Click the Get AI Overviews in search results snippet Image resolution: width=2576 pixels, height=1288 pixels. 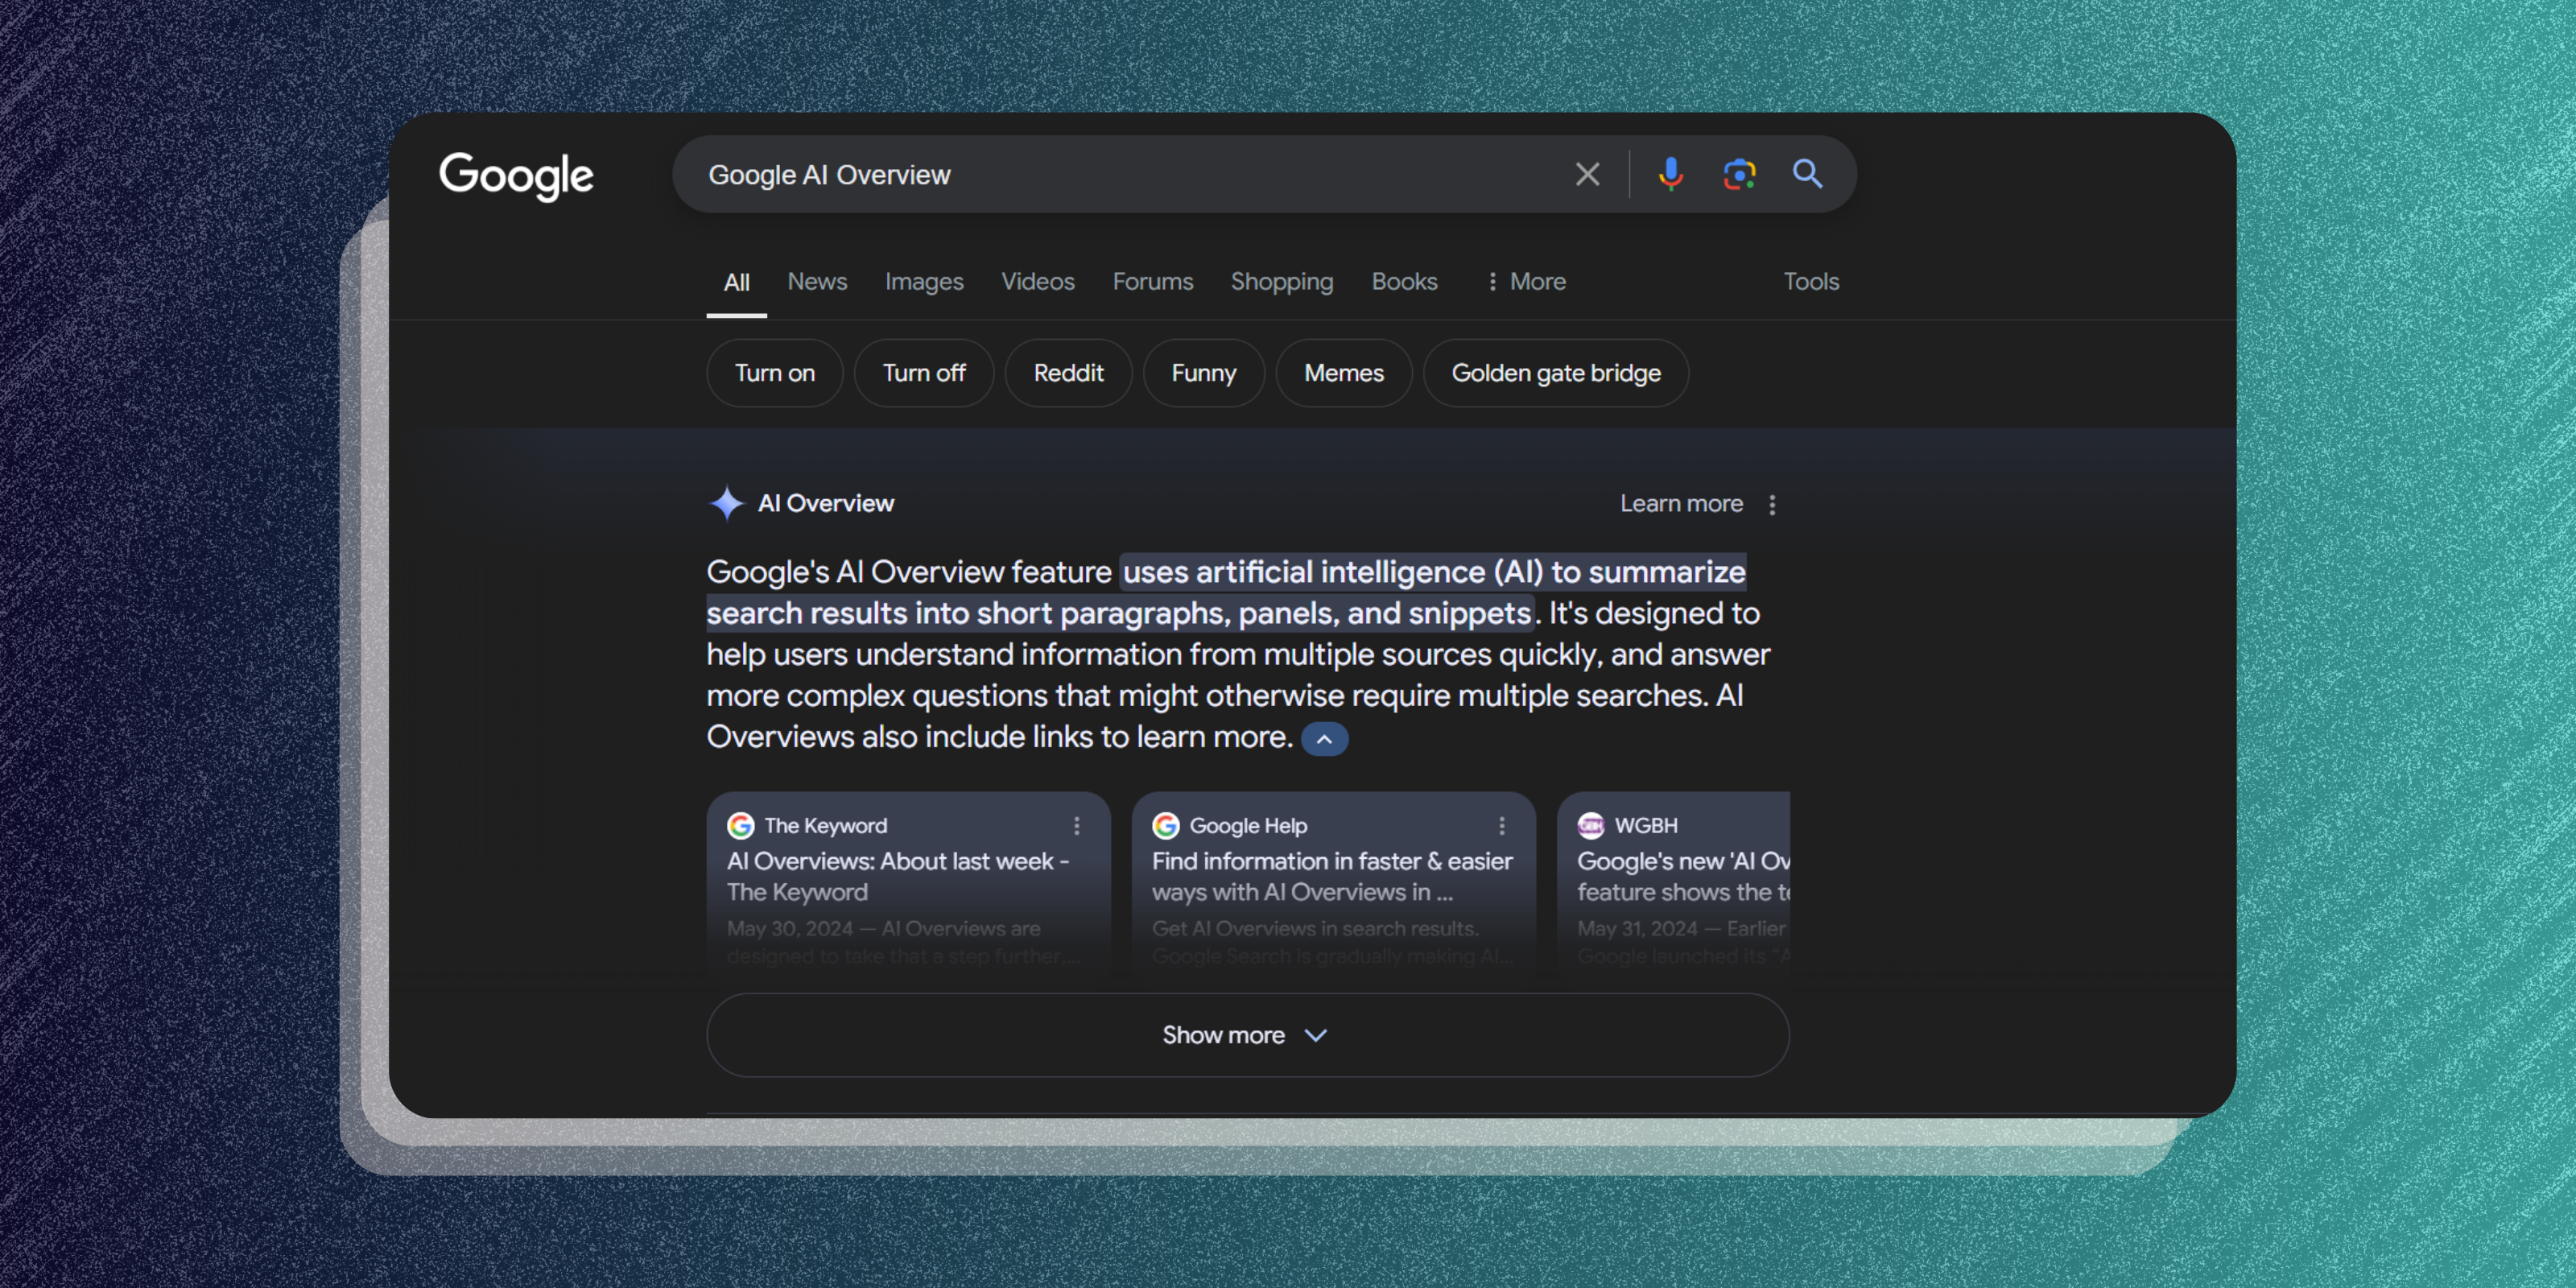pyautogui.click(x=1332, y=941)
